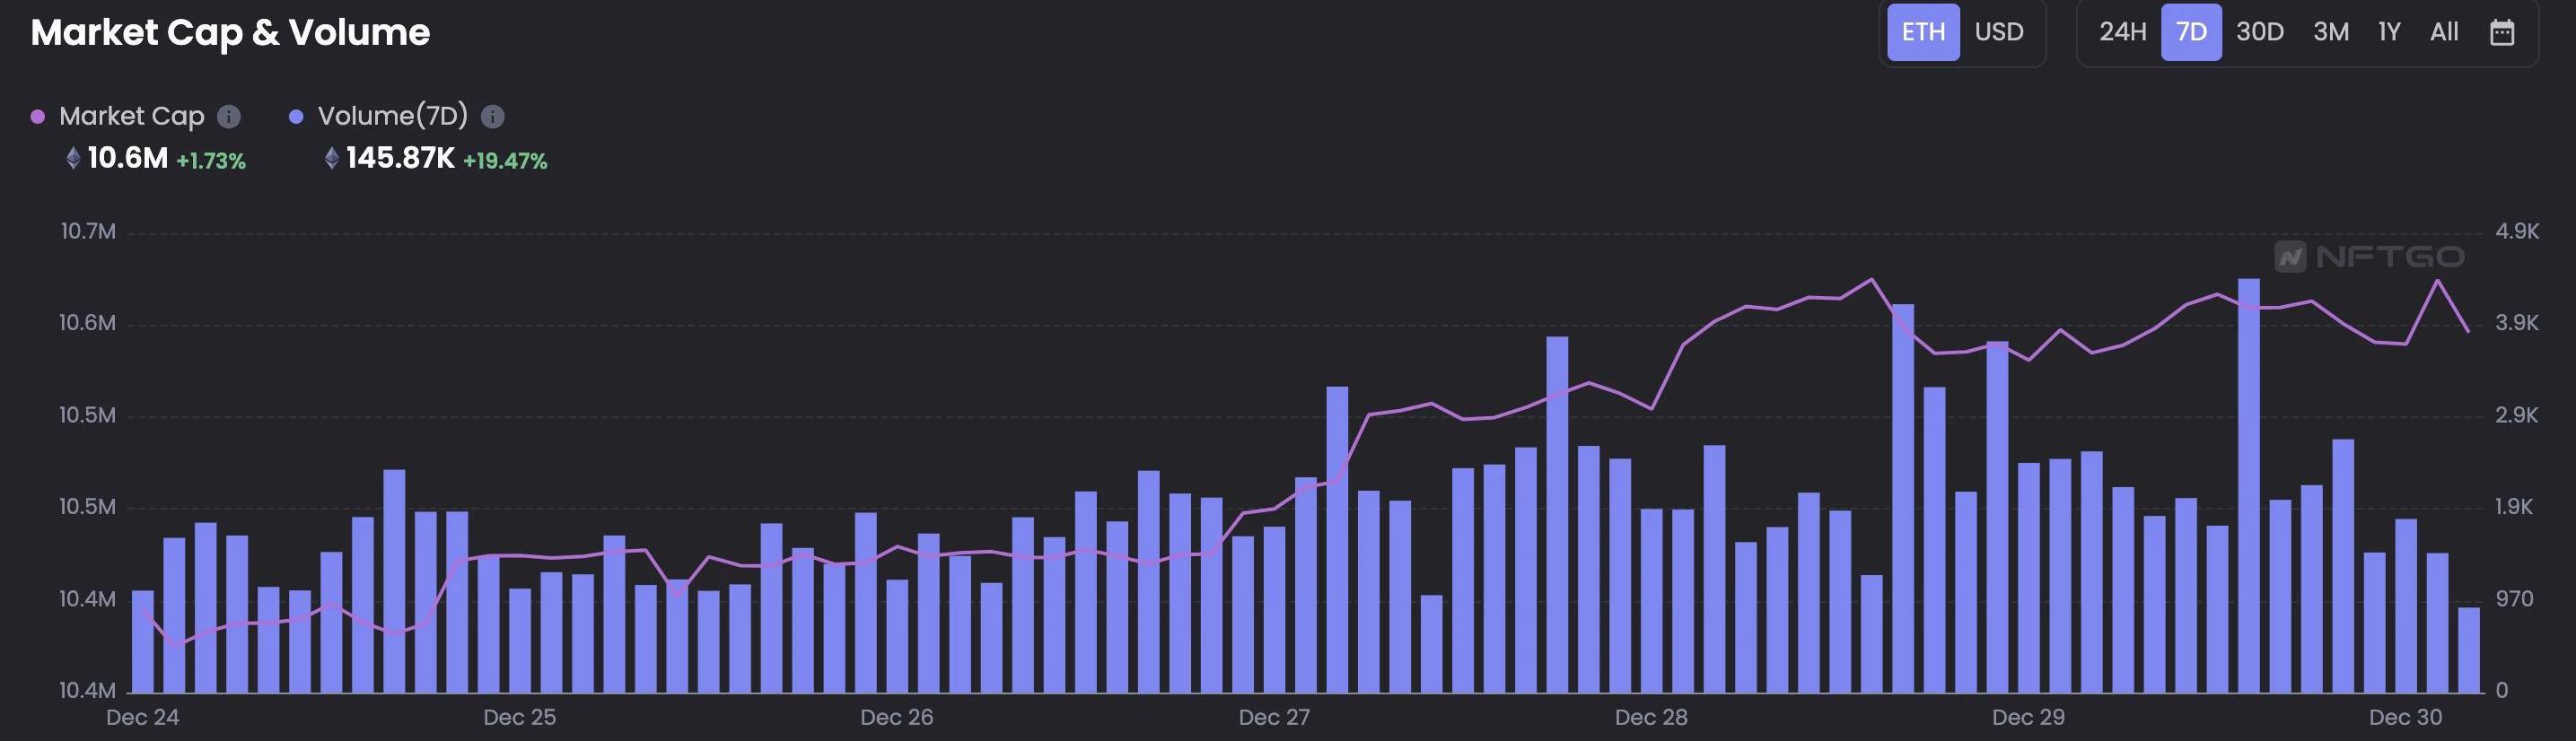Select the 24H time range
This screenshot has width=2576, height=741.
[2122, 33]
